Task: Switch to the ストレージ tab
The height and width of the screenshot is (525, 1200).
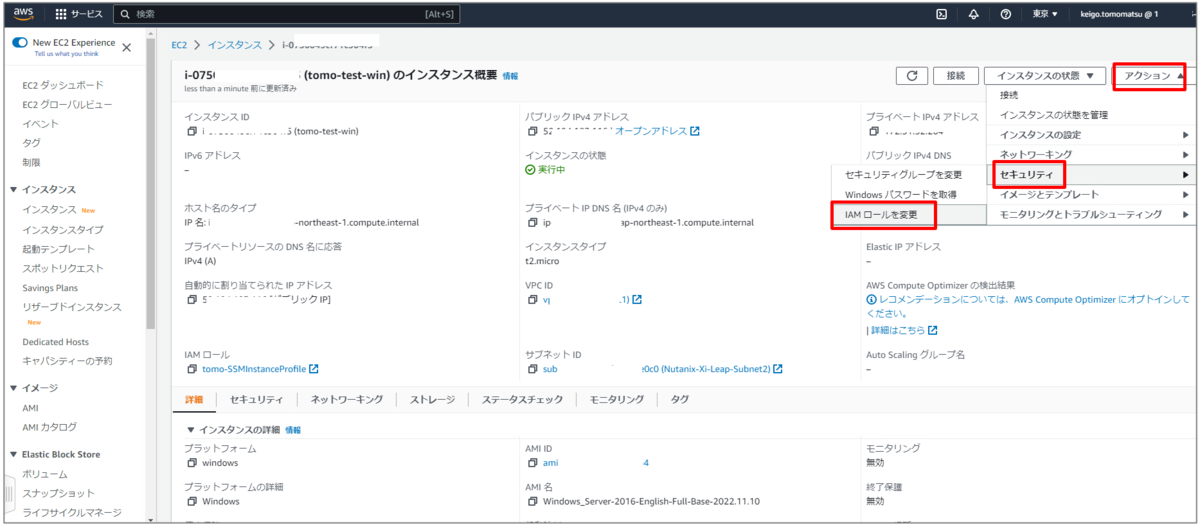Action: tap(433, 400)
